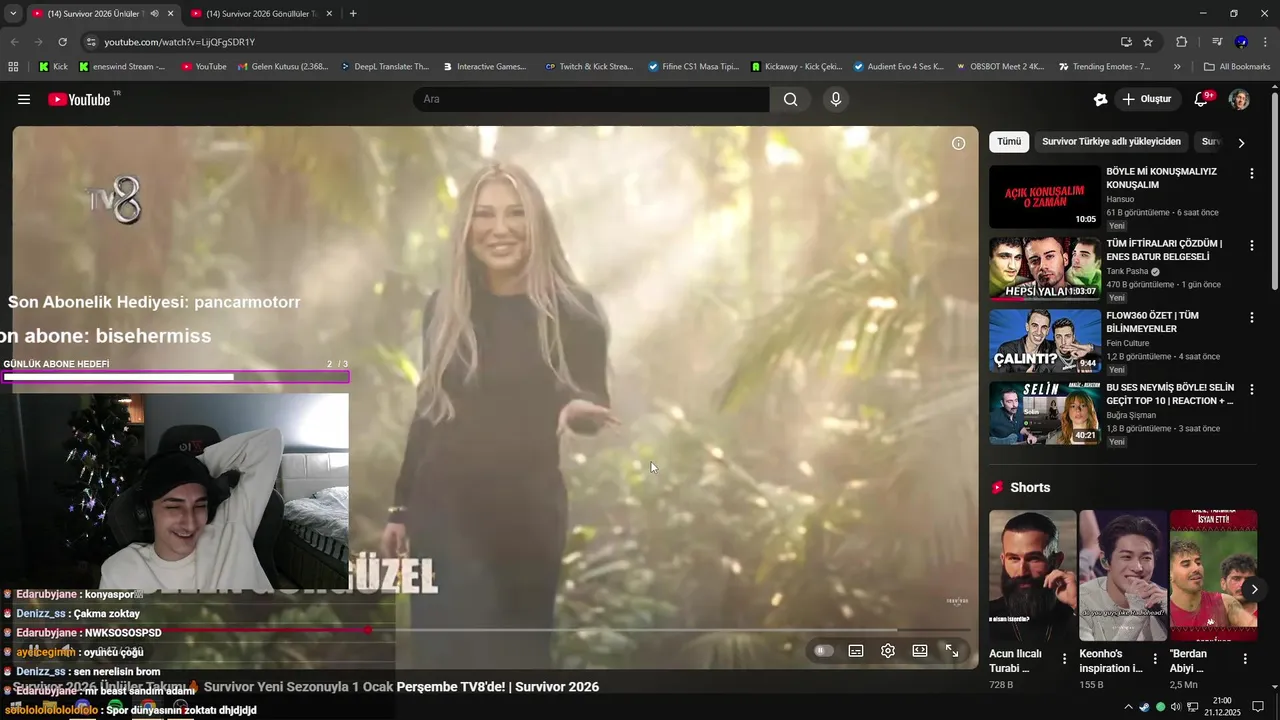Open AÇIK KONUŞALIM O ZAMAN thumbnail
This screenshot has width=1280, height=720.
(x=1044, y=197)
